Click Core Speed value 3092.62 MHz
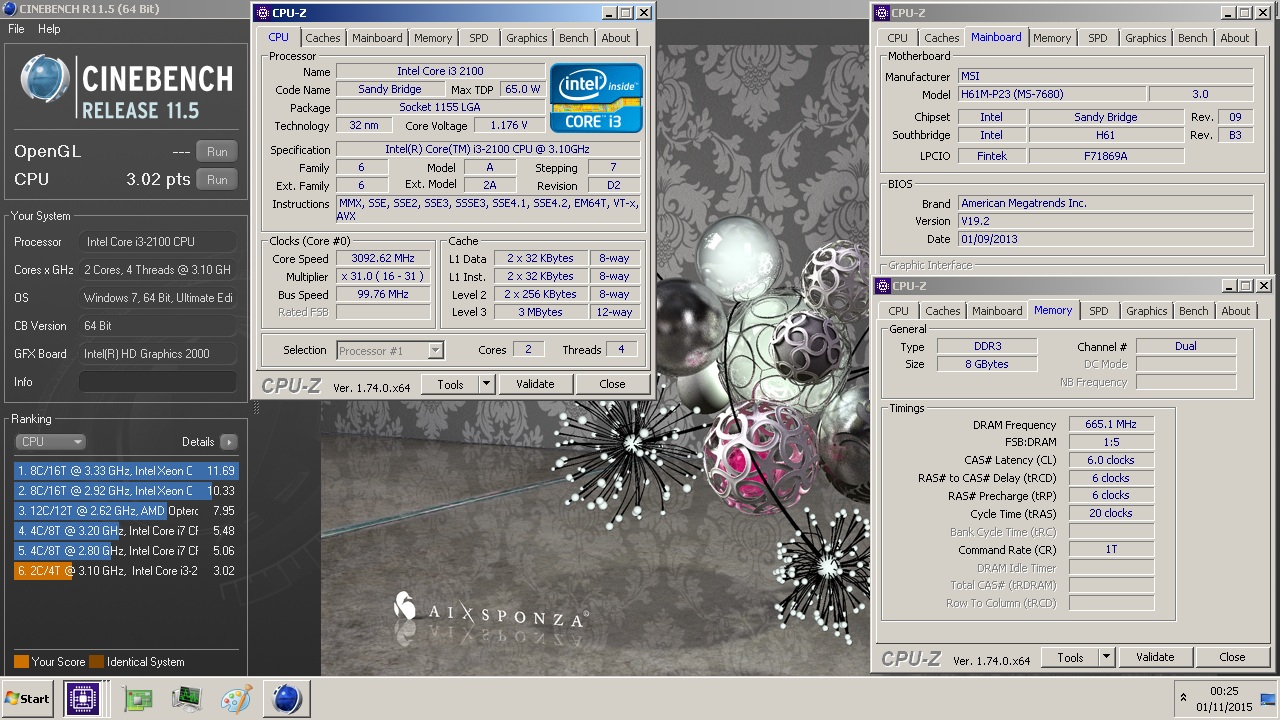The image size is (1280, 720). [x=383, y=259]
